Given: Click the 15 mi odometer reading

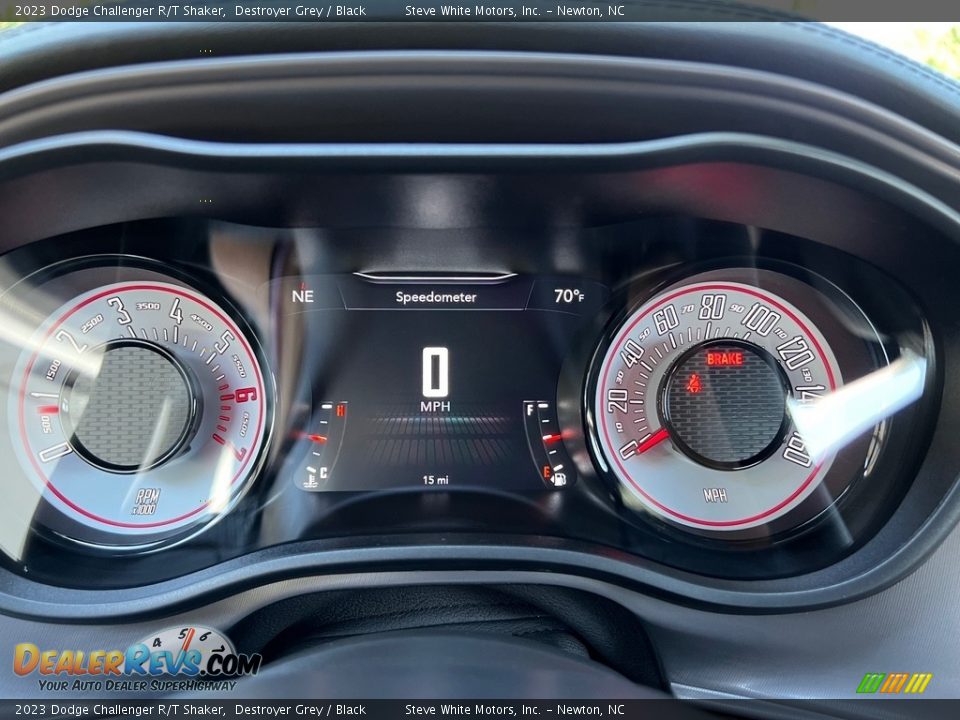Looking at the screenshot, I should [x=435, y=480].
